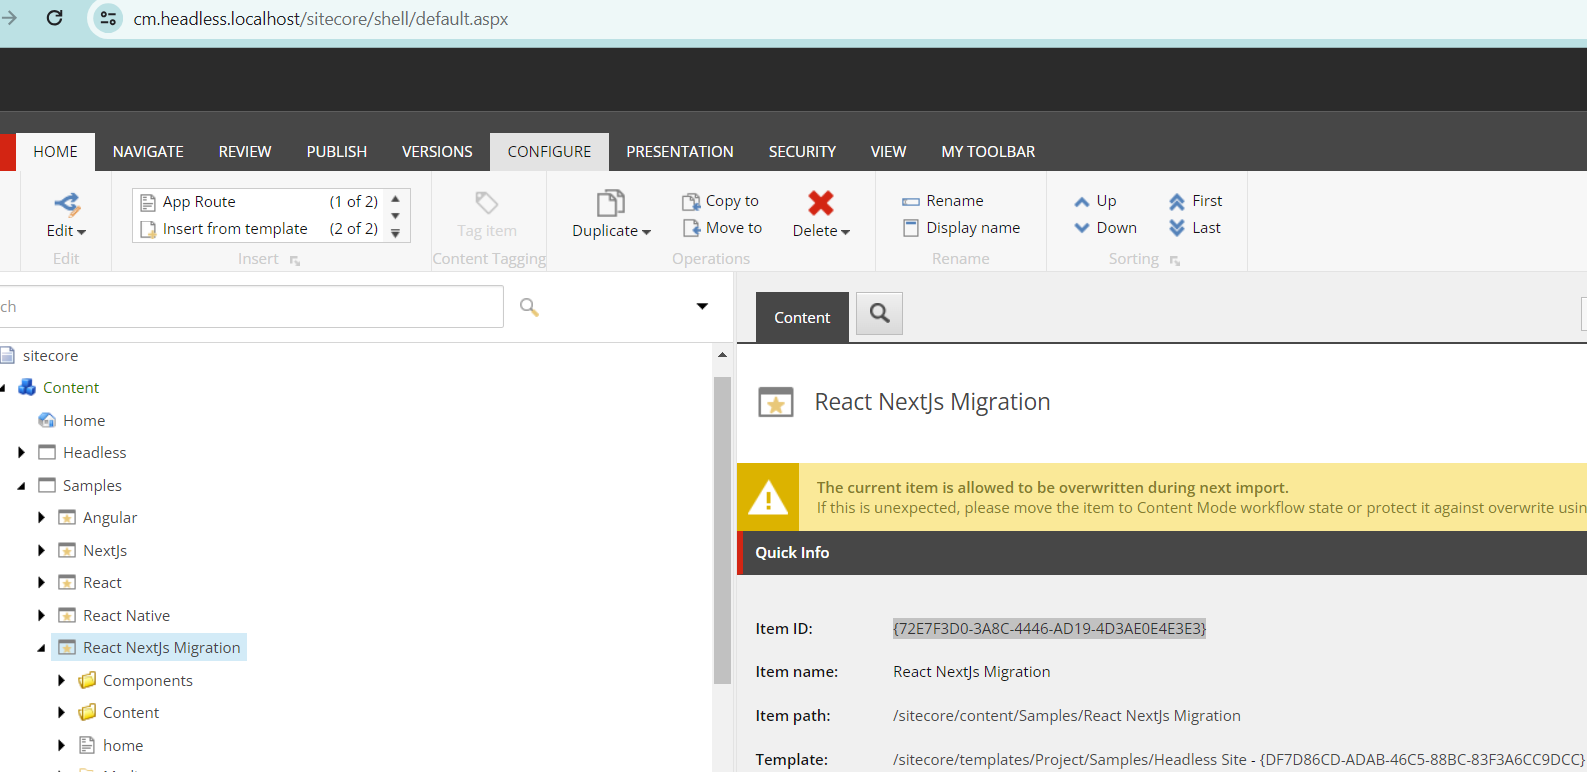Click the red X Delete icon
Image resolution: width=1587 pixels, height=772 pixels.
(x=820, y=203)
